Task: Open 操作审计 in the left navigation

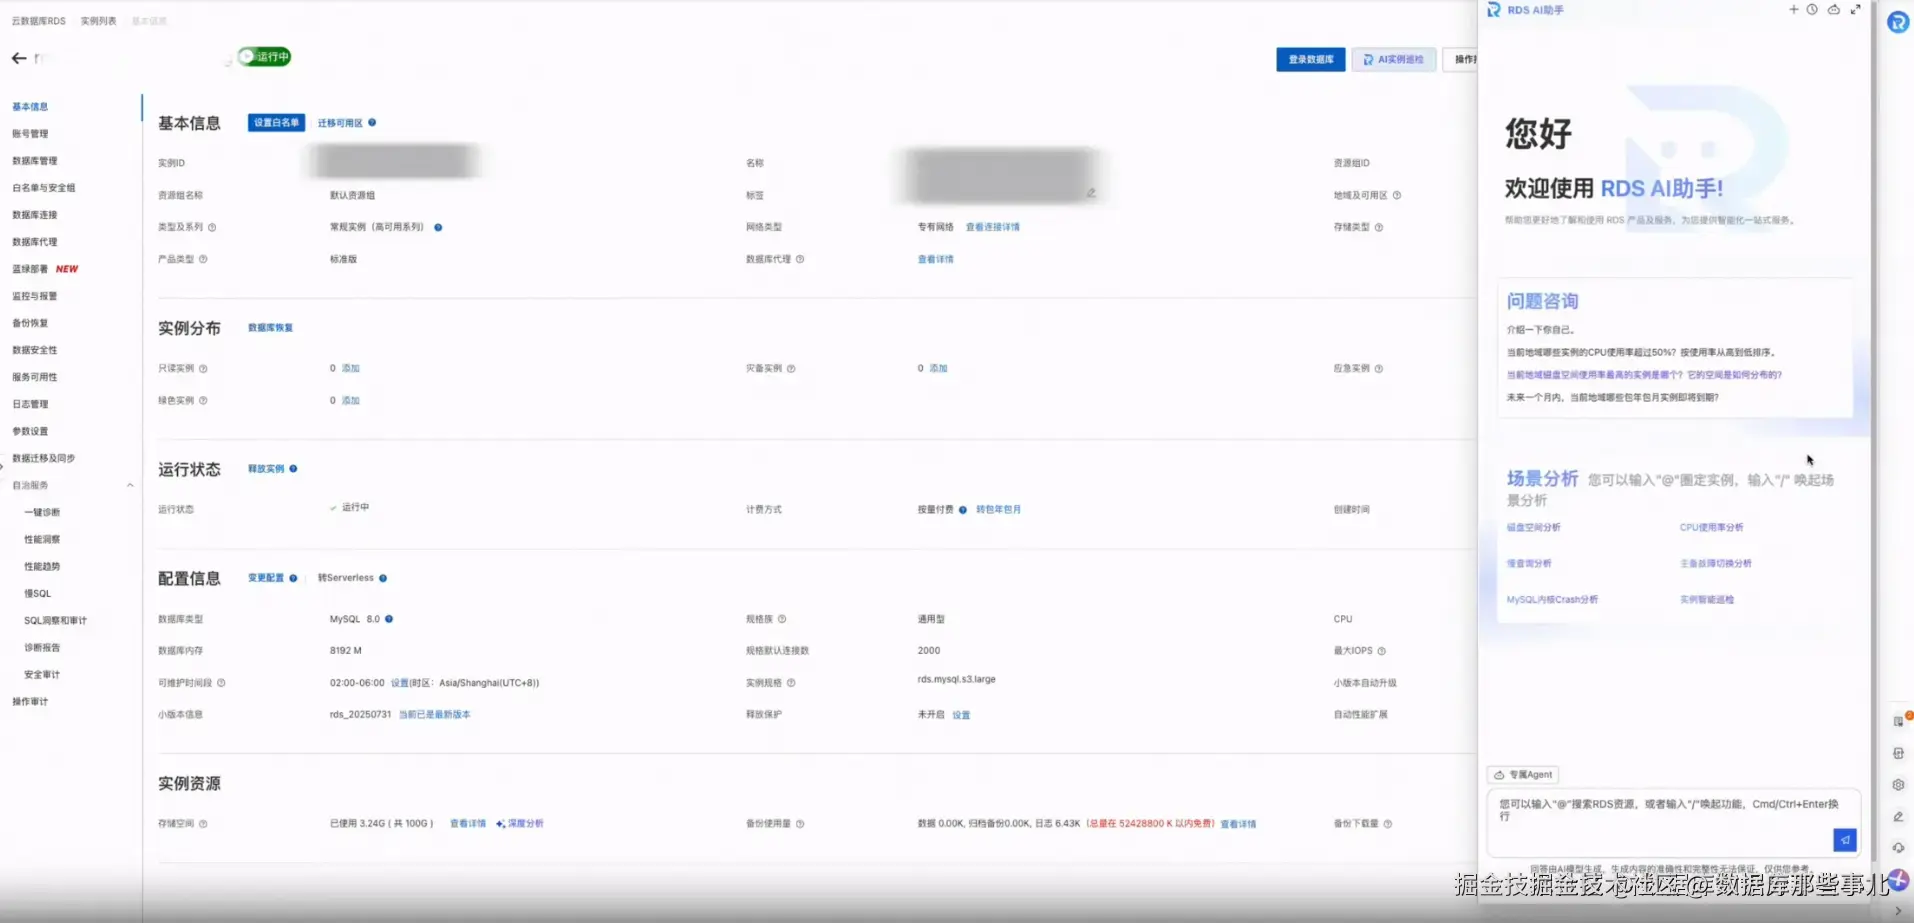Action: tap(30, 701)
